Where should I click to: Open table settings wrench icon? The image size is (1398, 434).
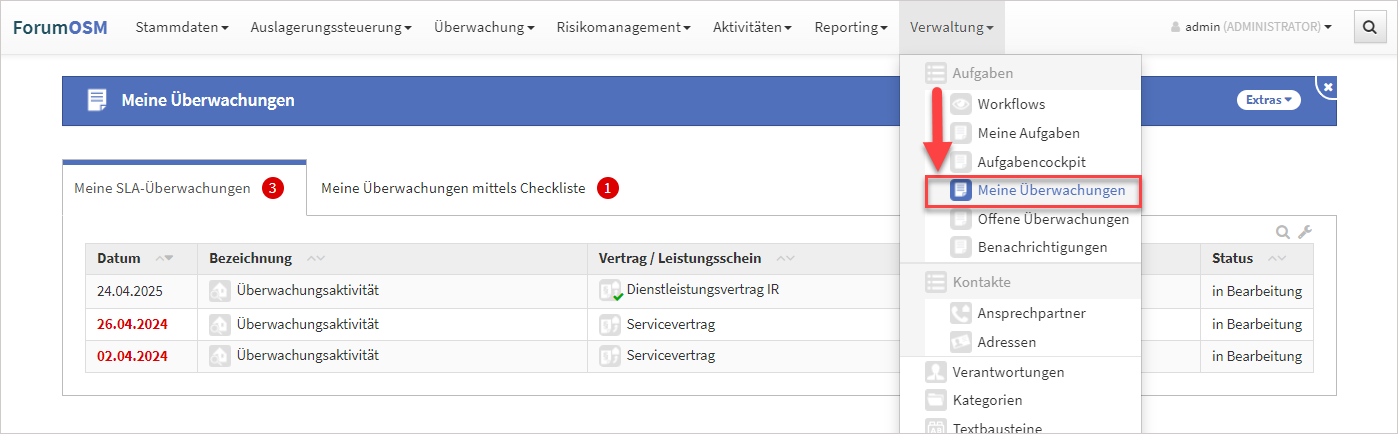coord(1304,232)
